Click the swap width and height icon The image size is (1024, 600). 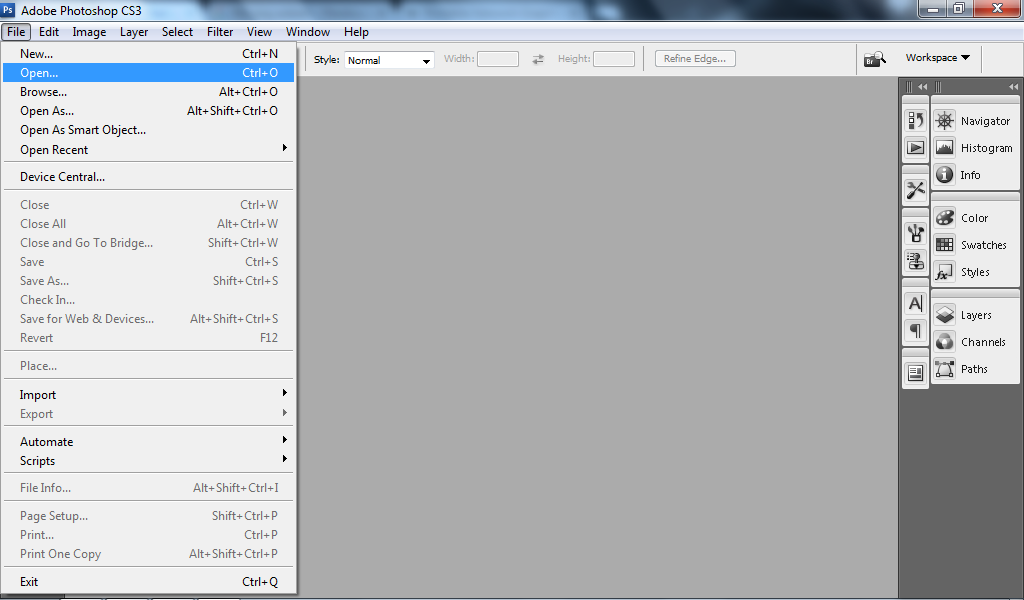tap(537, 59)
